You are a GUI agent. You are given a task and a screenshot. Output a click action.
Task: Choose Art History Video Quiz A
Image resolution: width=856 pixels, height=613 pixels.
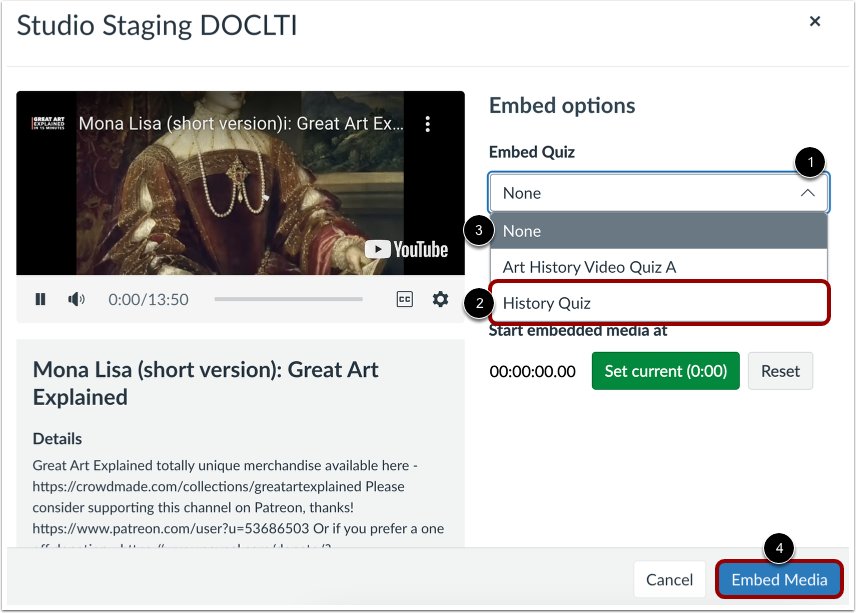coord(659,267)
